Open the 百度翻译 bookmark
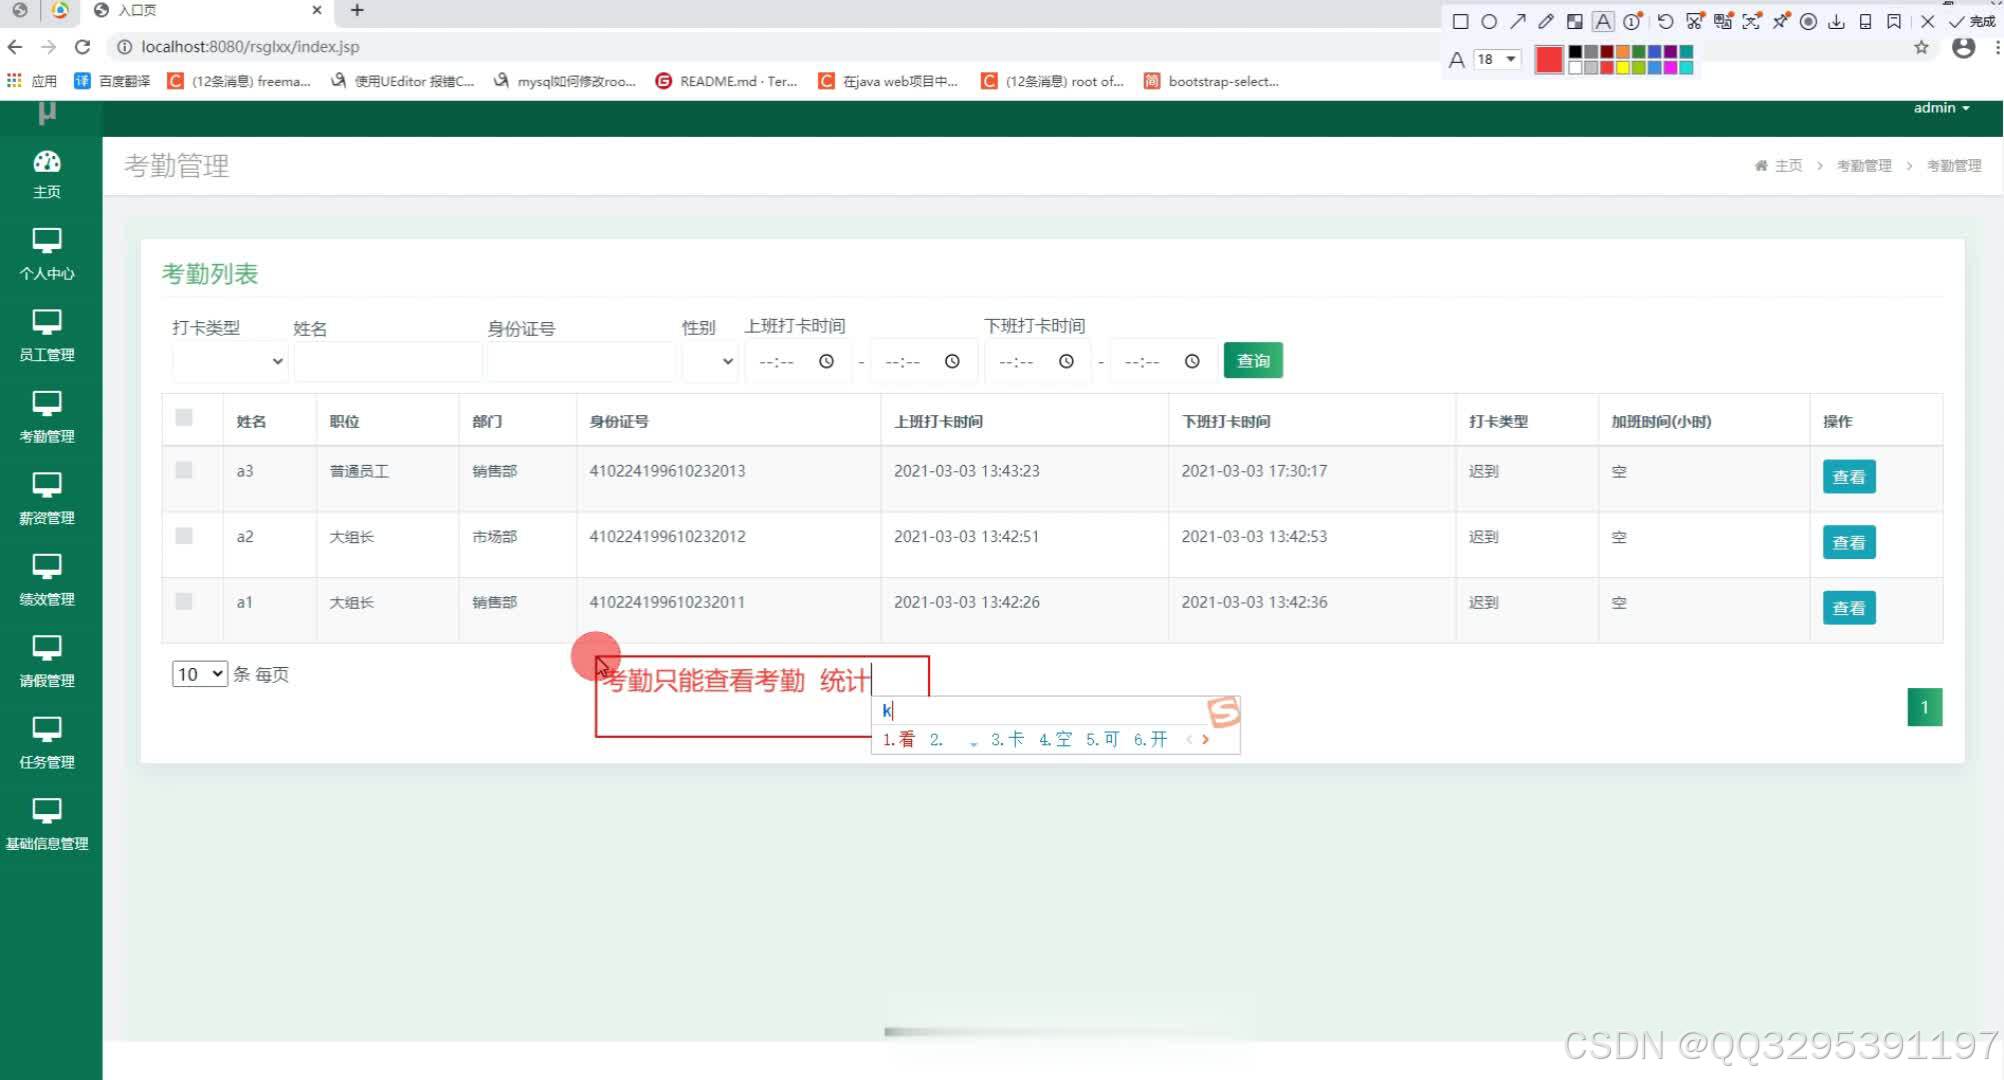This screenshot has height=1080, width=2004. pos(113,81)
